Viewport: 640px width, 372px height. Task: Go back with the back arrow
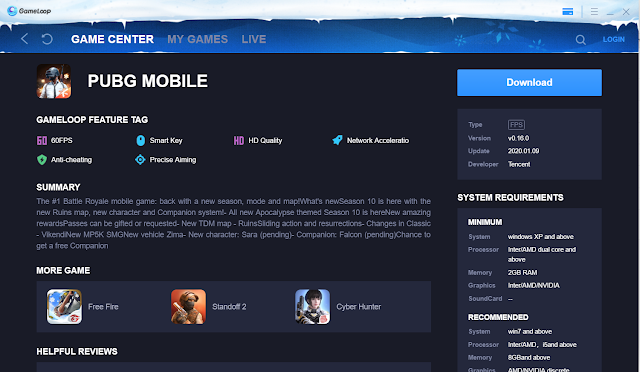tap(24, 39)
